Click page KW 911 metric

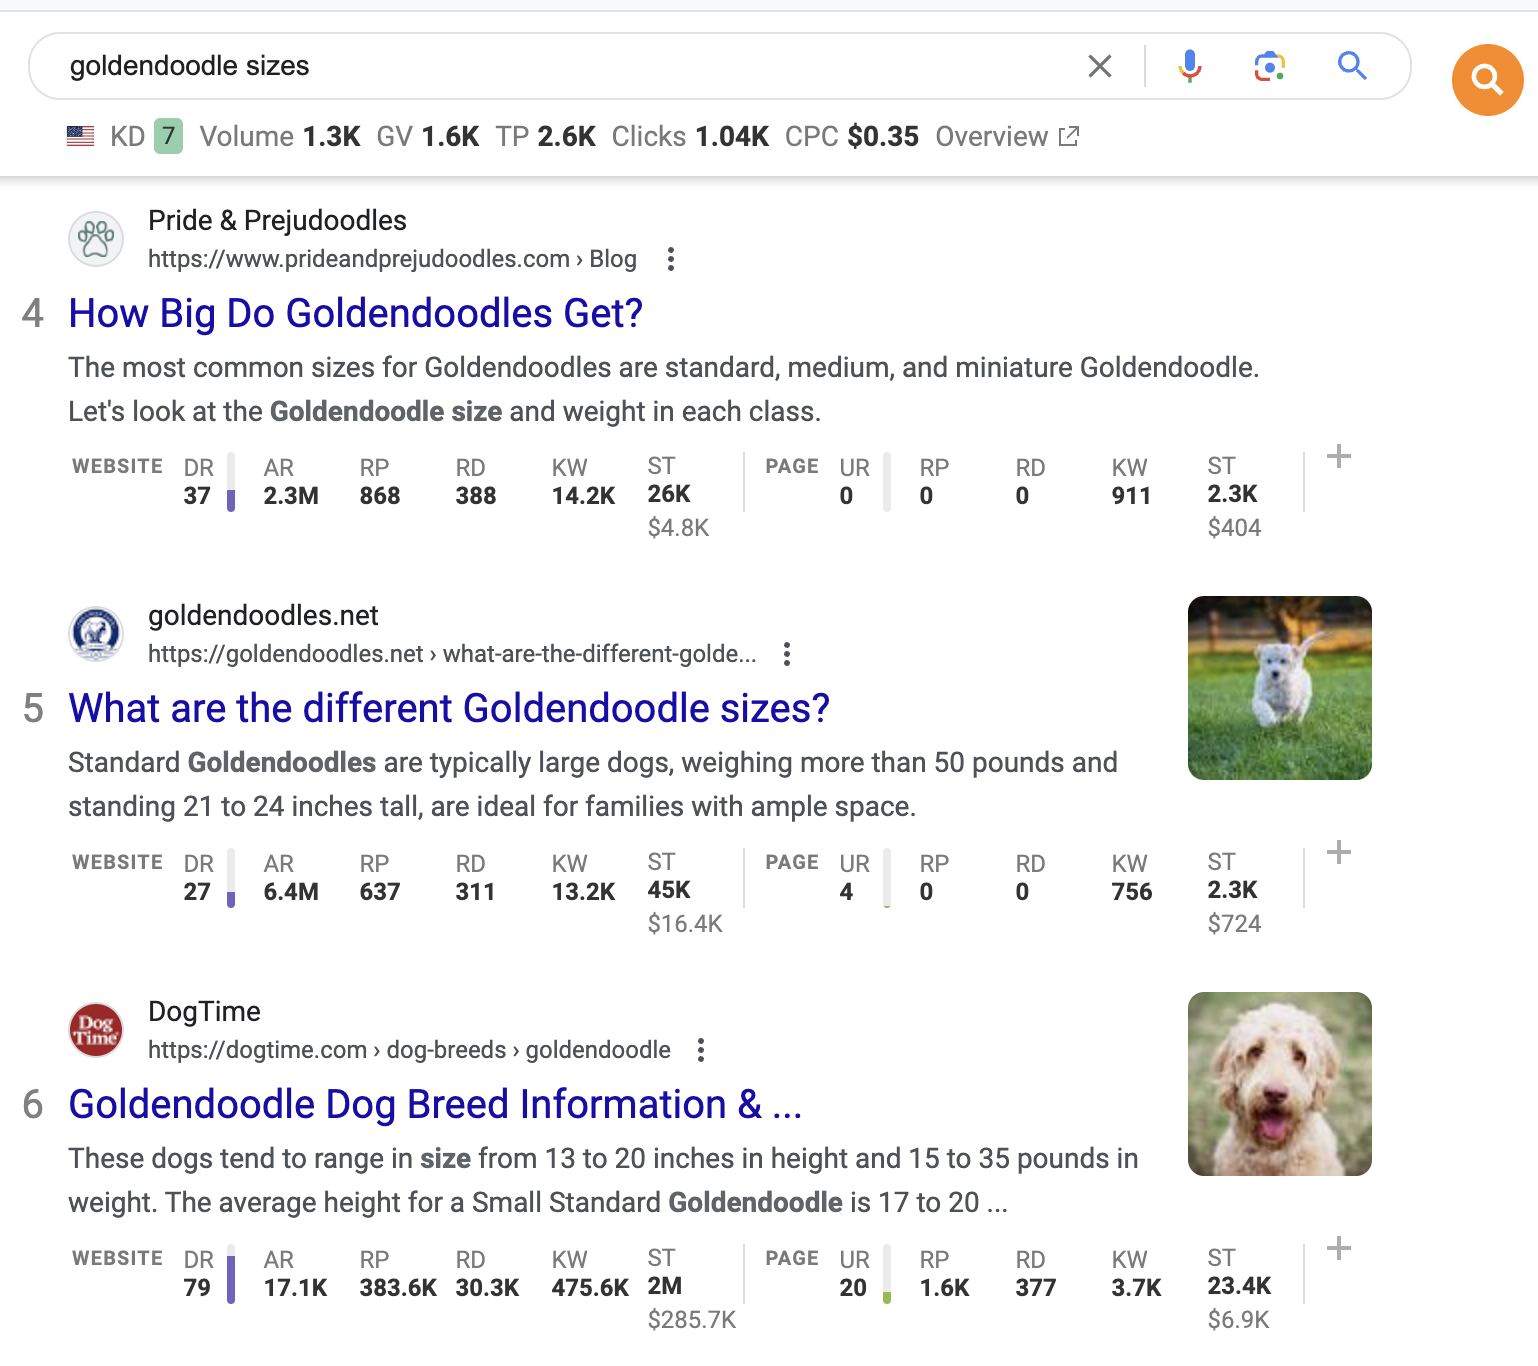pyautogui.click(x=1131, y=482)
